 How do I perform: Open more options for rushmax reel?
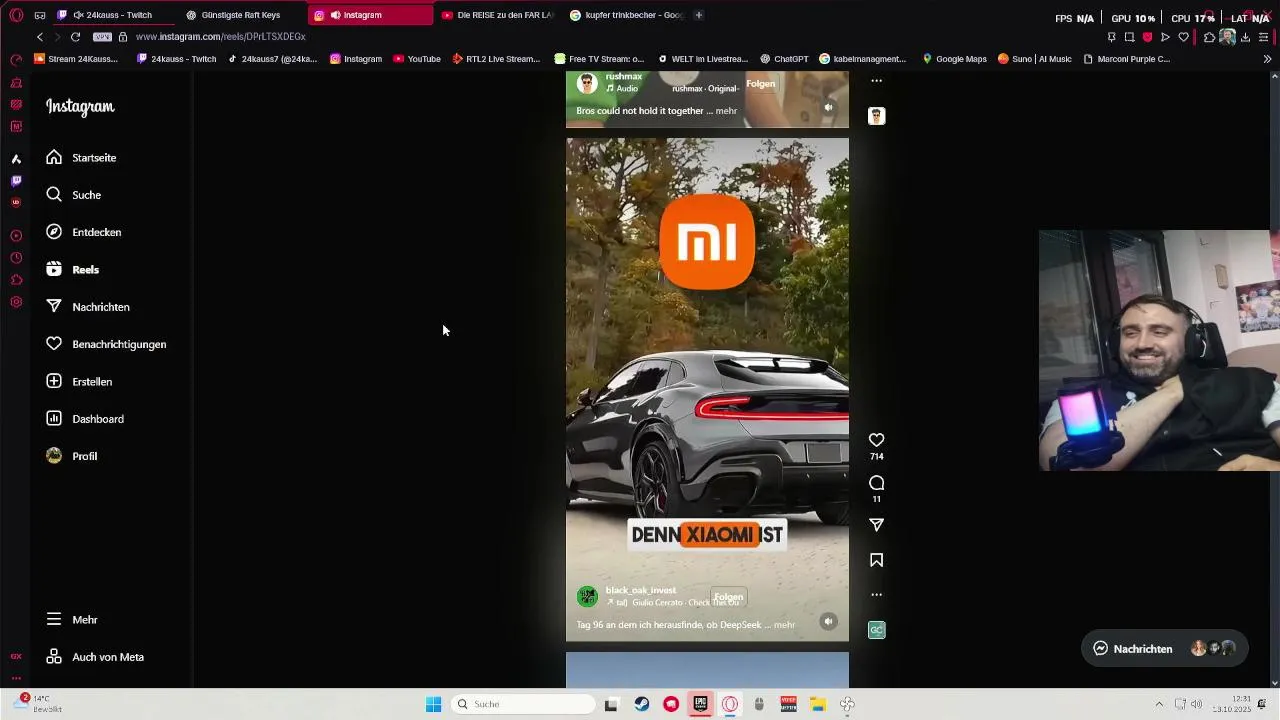click(x=876, y=81)
